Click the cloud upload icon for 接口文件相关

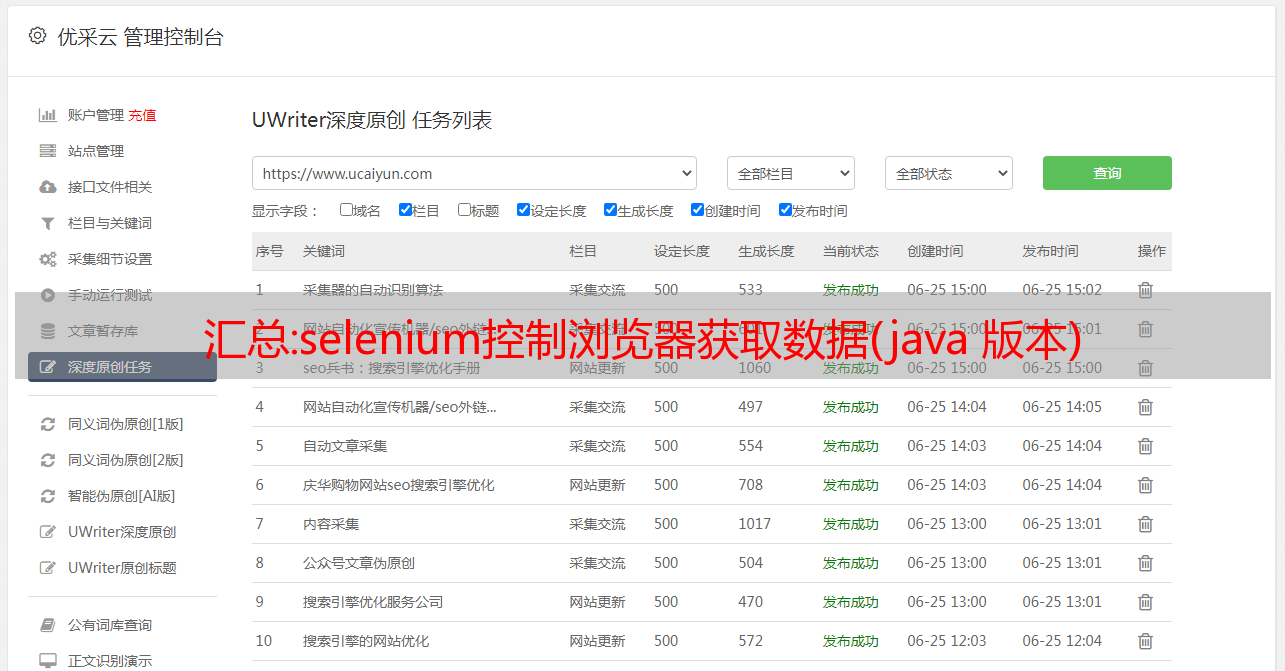(47, 187)
